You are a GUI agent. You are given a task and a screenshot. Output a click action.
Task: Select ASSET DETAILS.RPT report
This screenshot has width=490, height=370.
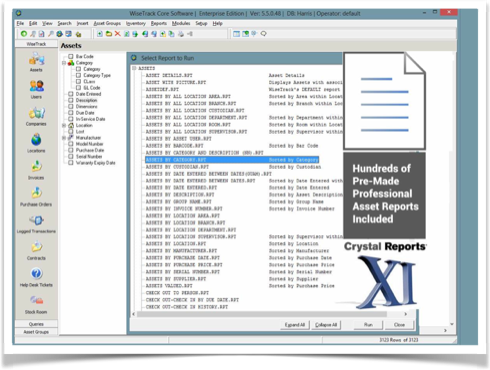click(169, 75)
